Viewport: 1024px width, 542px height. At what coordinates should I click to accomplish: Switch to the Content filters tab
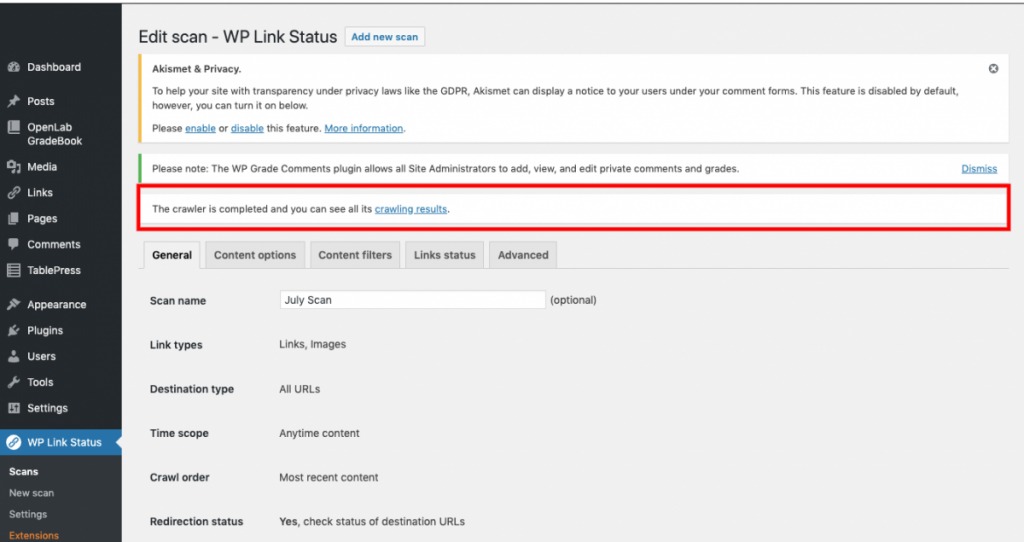tap(355, 255)
